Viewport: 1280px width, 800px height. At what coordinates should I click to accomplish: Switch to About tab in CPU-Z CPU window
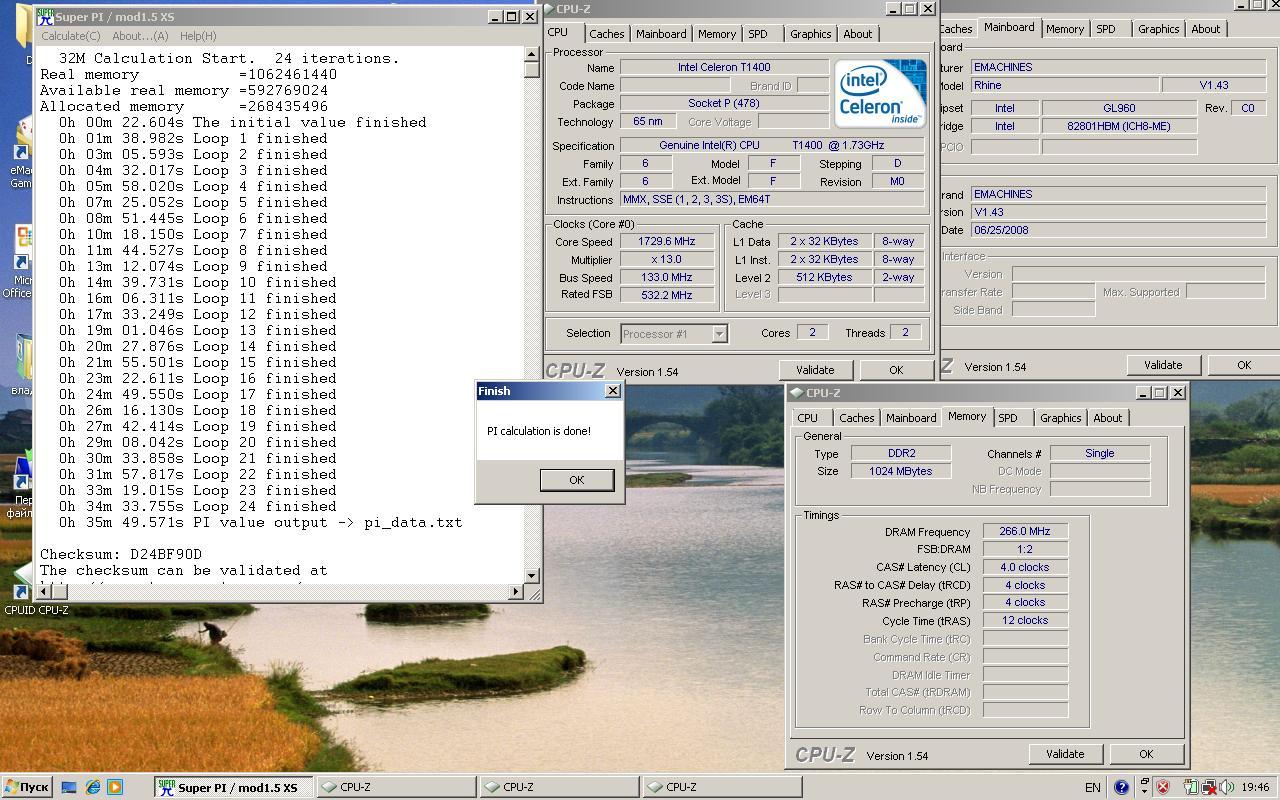pyautogui.click(x=857, y=34)
